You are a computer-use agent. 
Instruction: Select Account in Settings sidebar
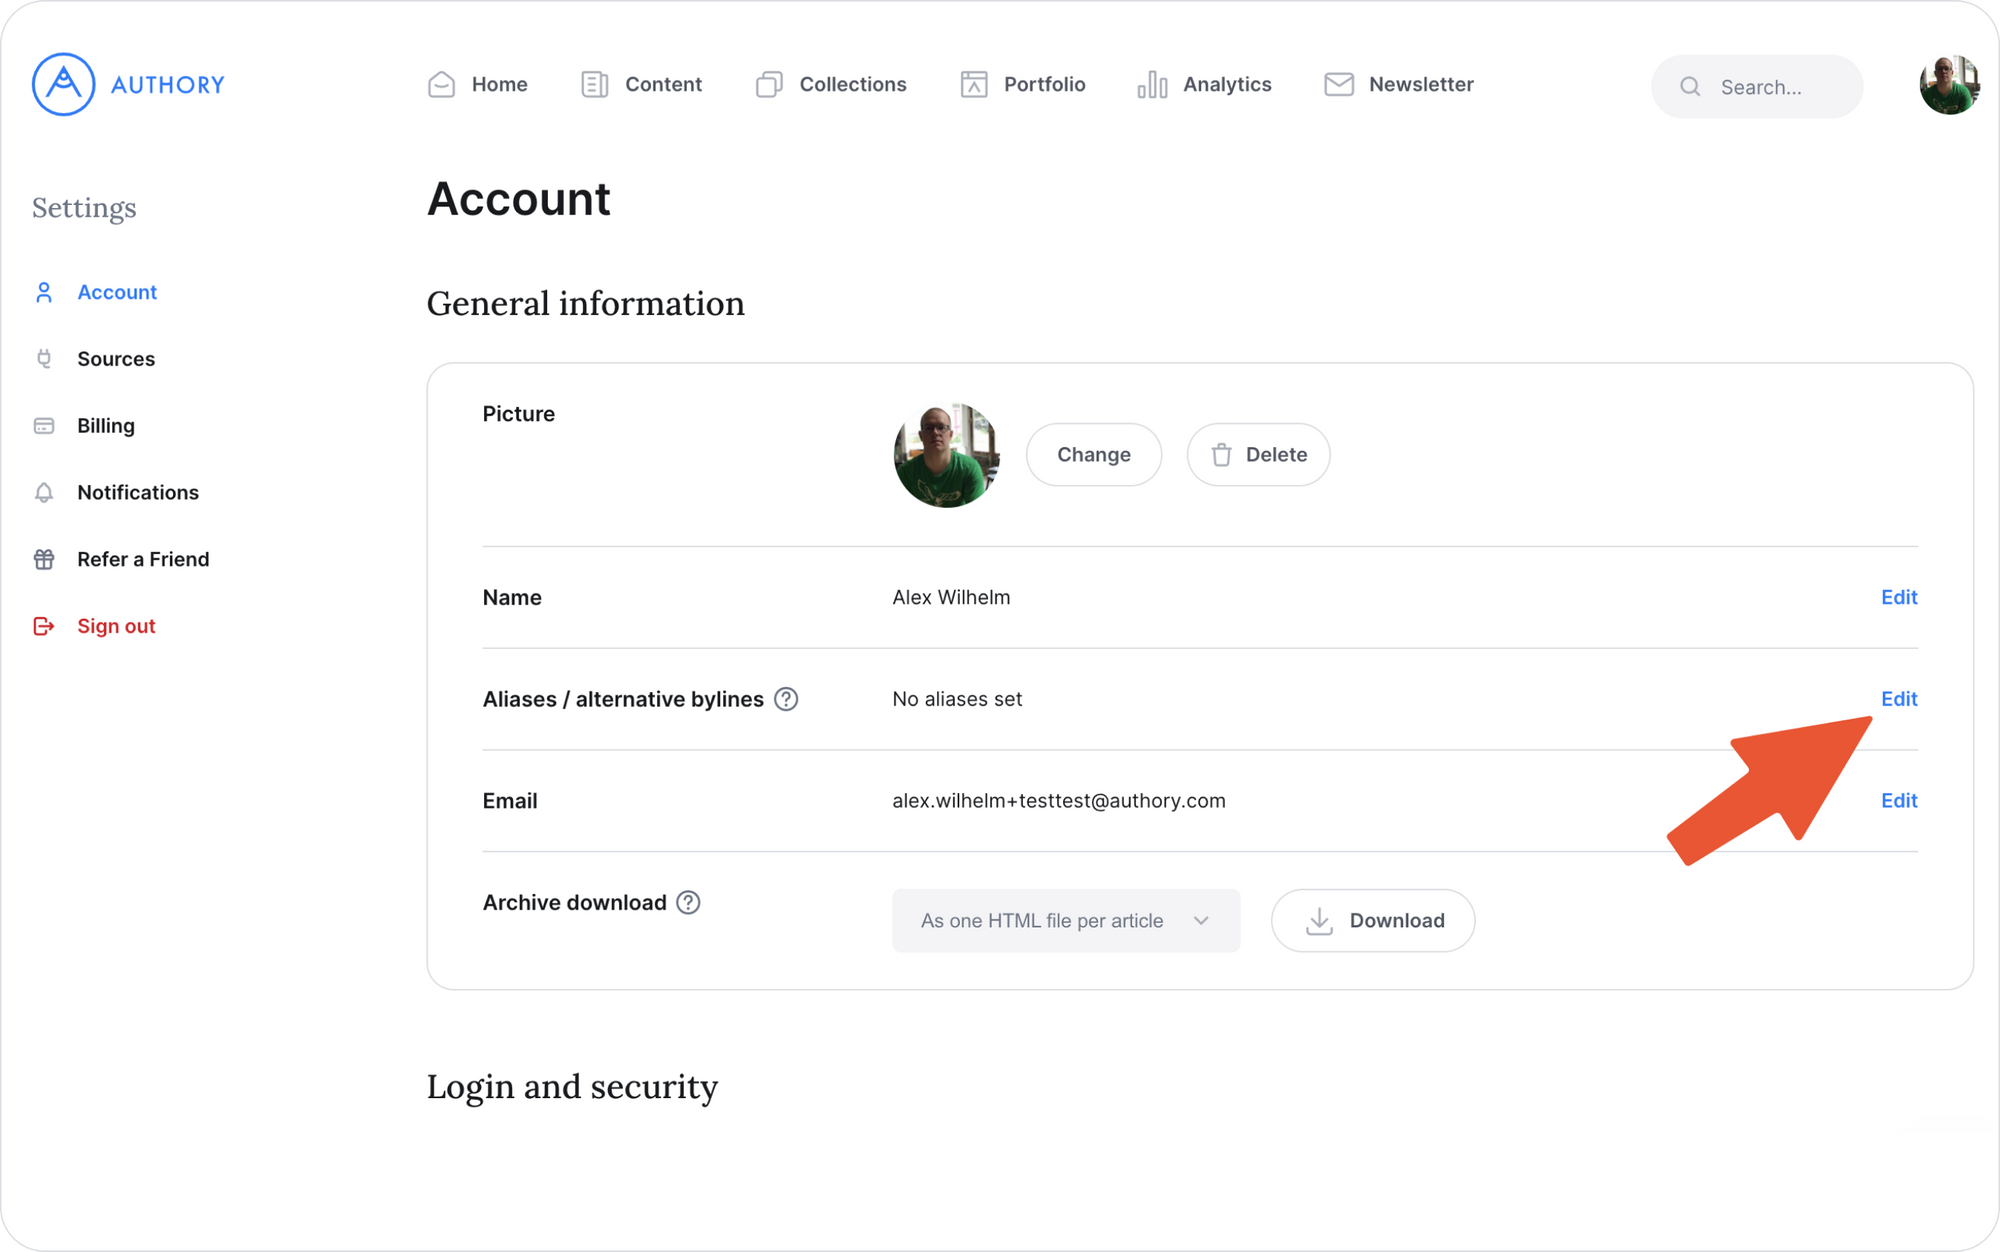[96, 292]
